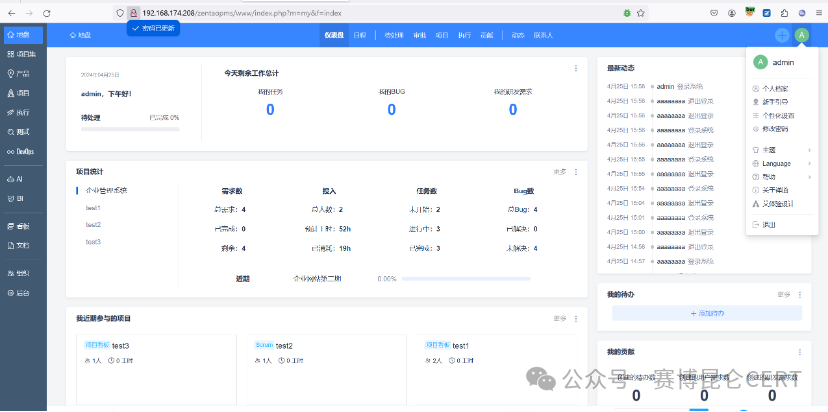The width and height of the screenshot is (828, 412).
Task: Open the test1 project card
Action: coord(496,369)
